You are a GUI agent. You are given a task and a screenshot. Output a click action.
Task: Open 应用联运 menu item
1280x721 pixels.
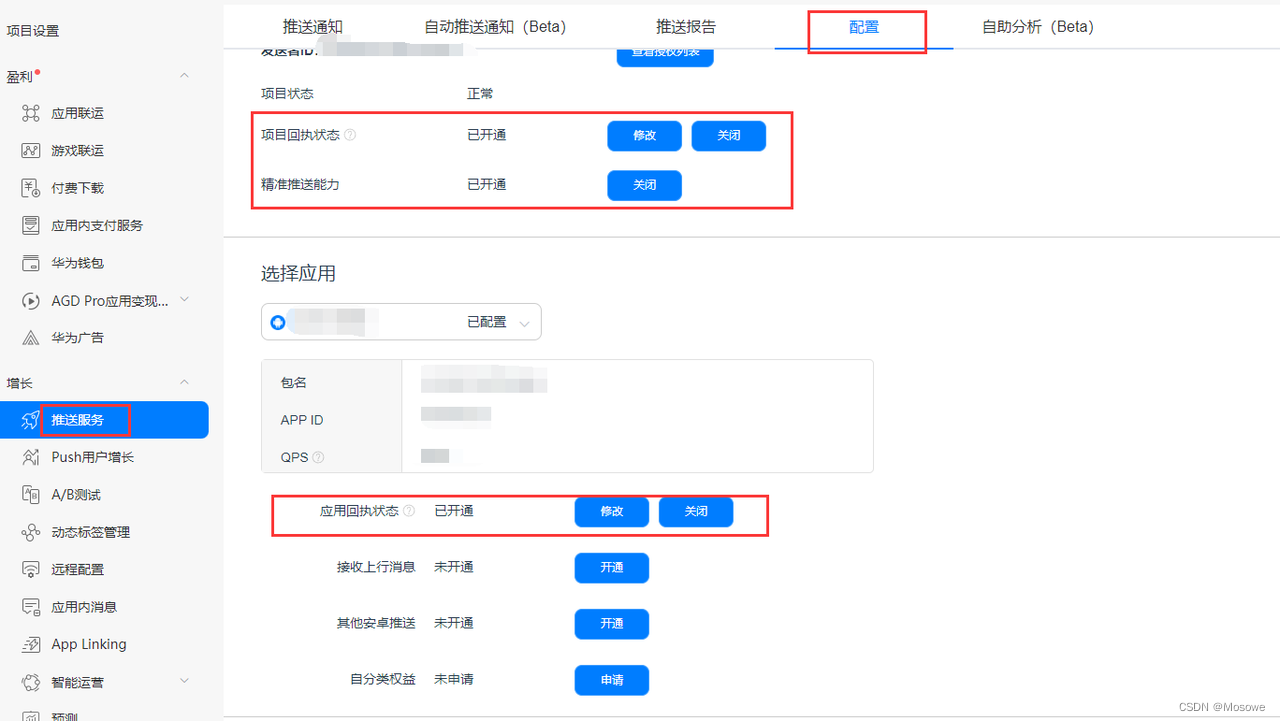[x=78, y=113]
